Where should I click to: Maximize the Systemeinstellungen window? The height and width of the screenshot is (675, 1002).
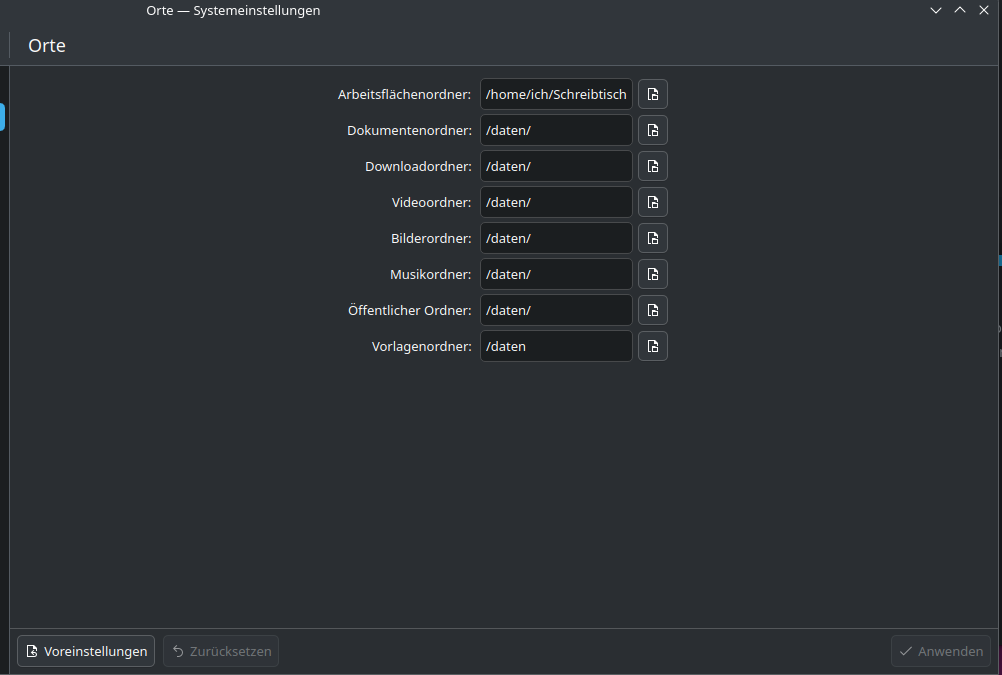click(960, 10)
